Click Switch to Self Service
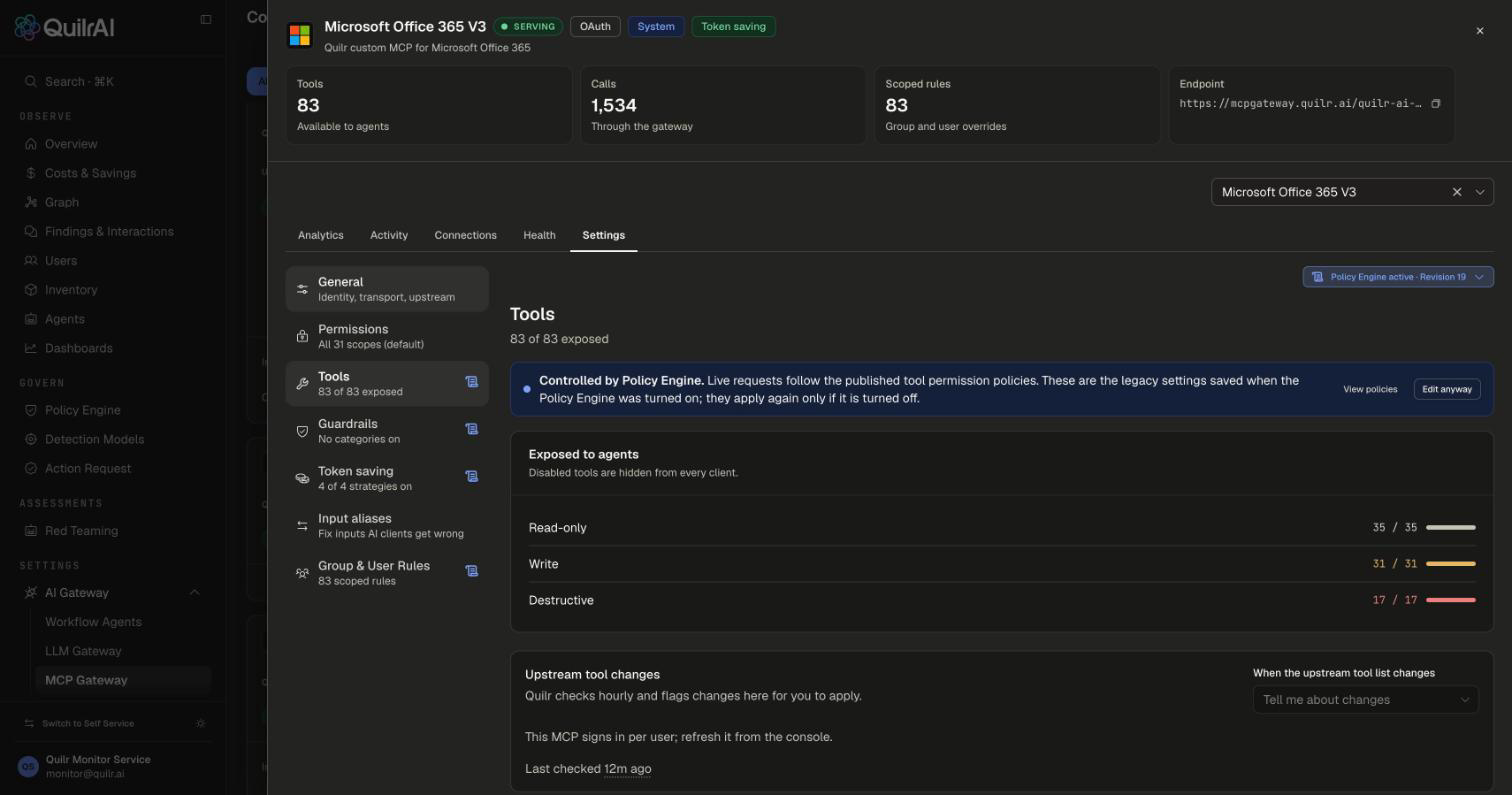The width and height of the screenshot is (1512, 795). pyautogui.click(x=88, y=723)
